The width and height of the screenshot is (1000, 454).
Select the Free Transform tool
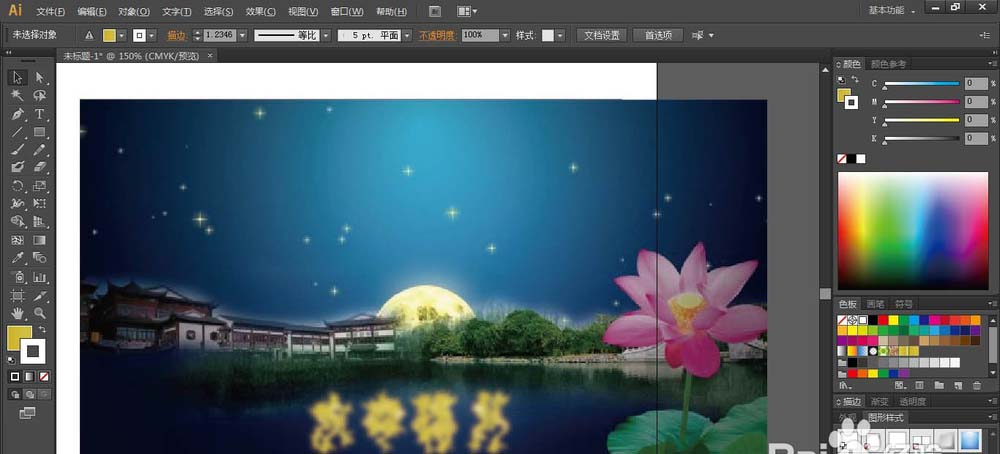(x=40, y=204)
